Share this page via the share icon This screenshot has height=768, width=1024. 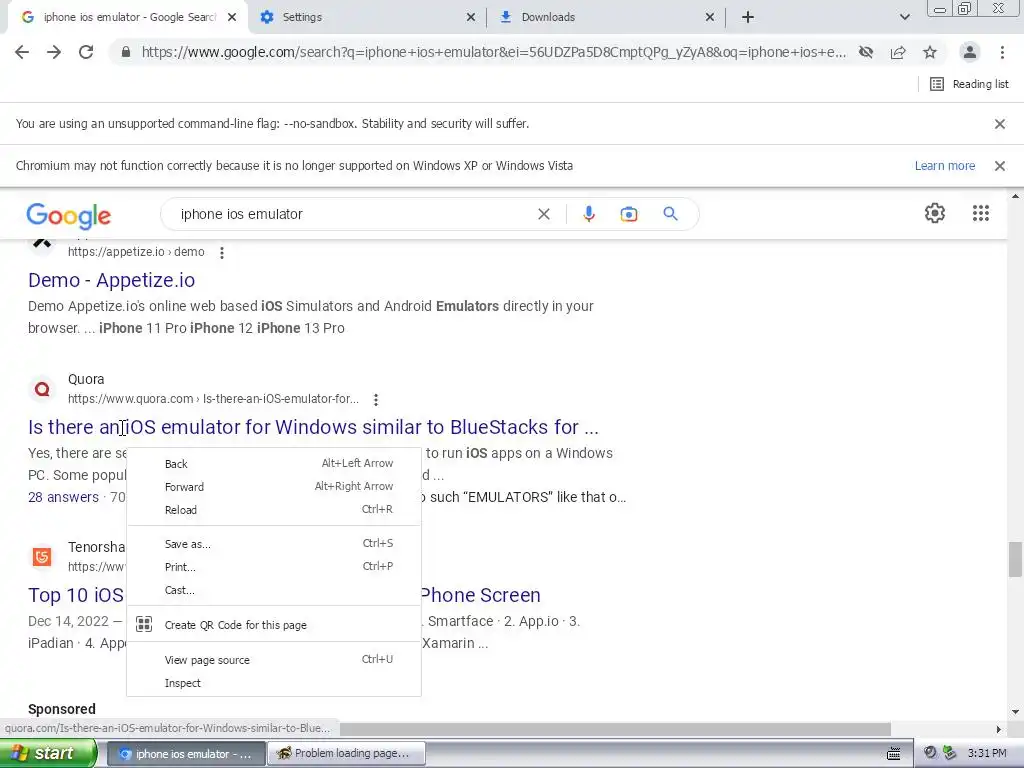pyautogui.click(x=898, y=52)
